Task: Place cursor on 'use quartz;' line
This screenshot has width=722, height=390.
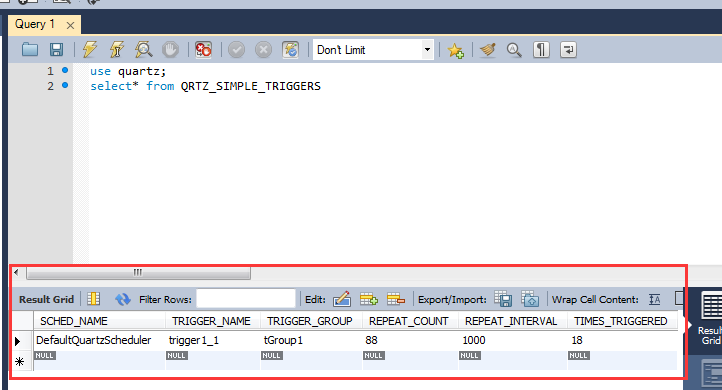Action: point(128,71)
